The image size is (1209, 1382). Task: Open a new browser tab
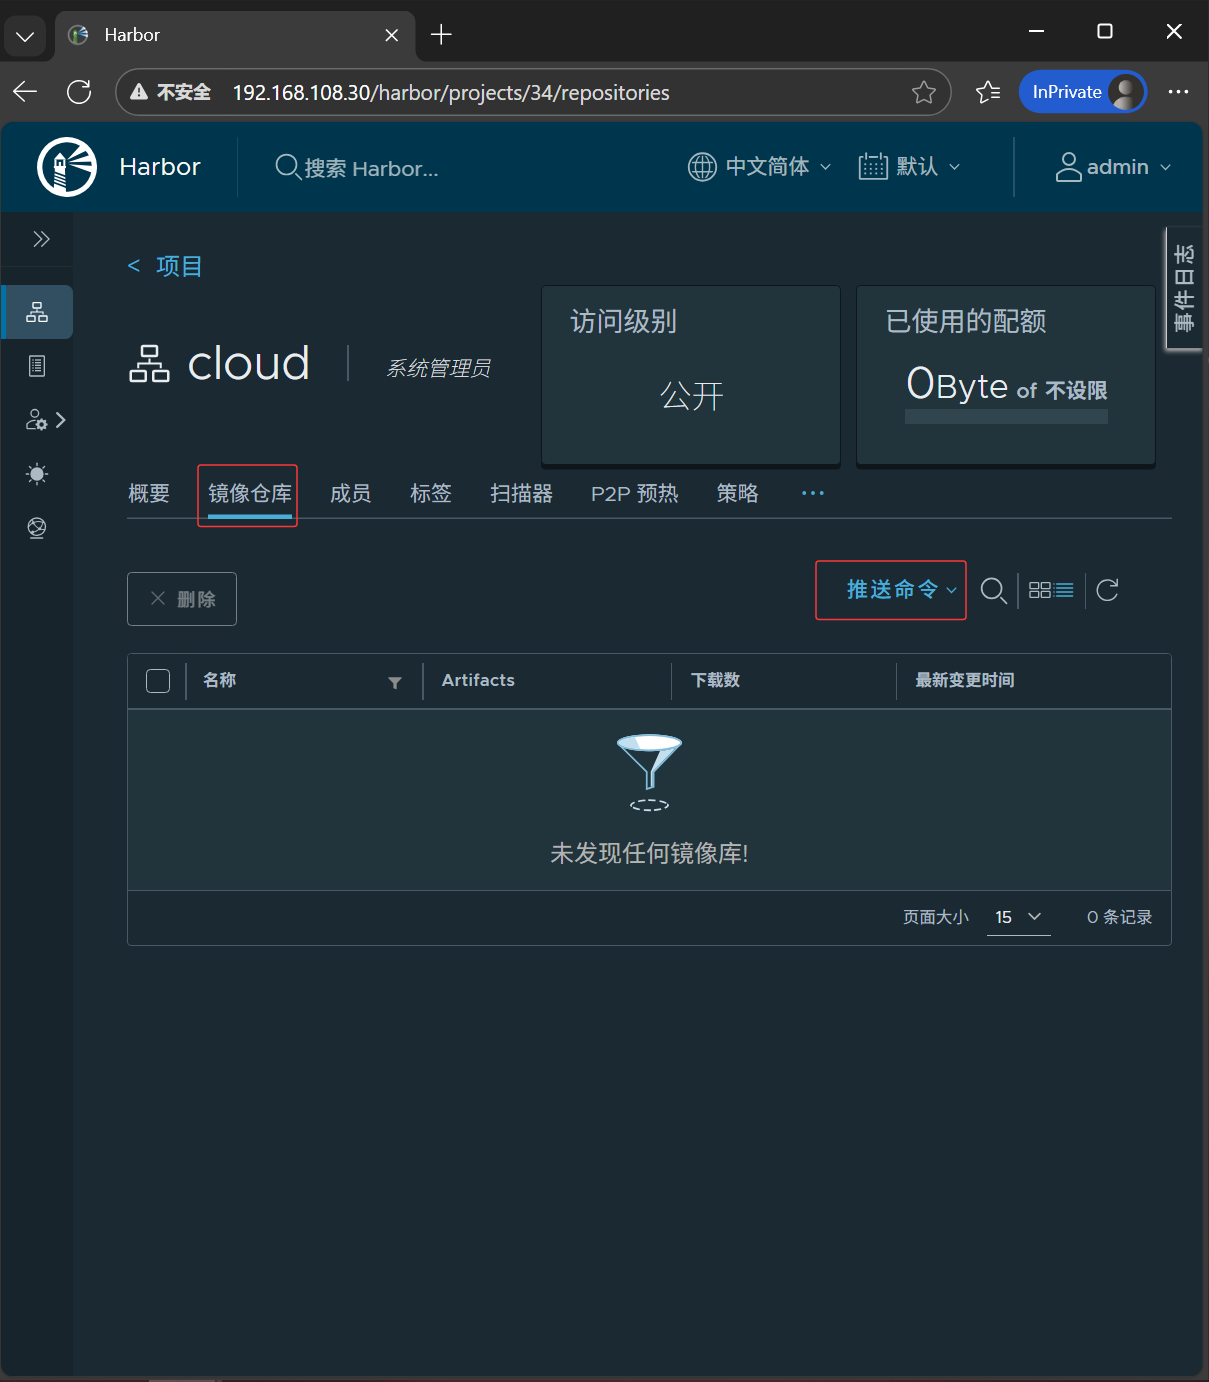point(441,35)
